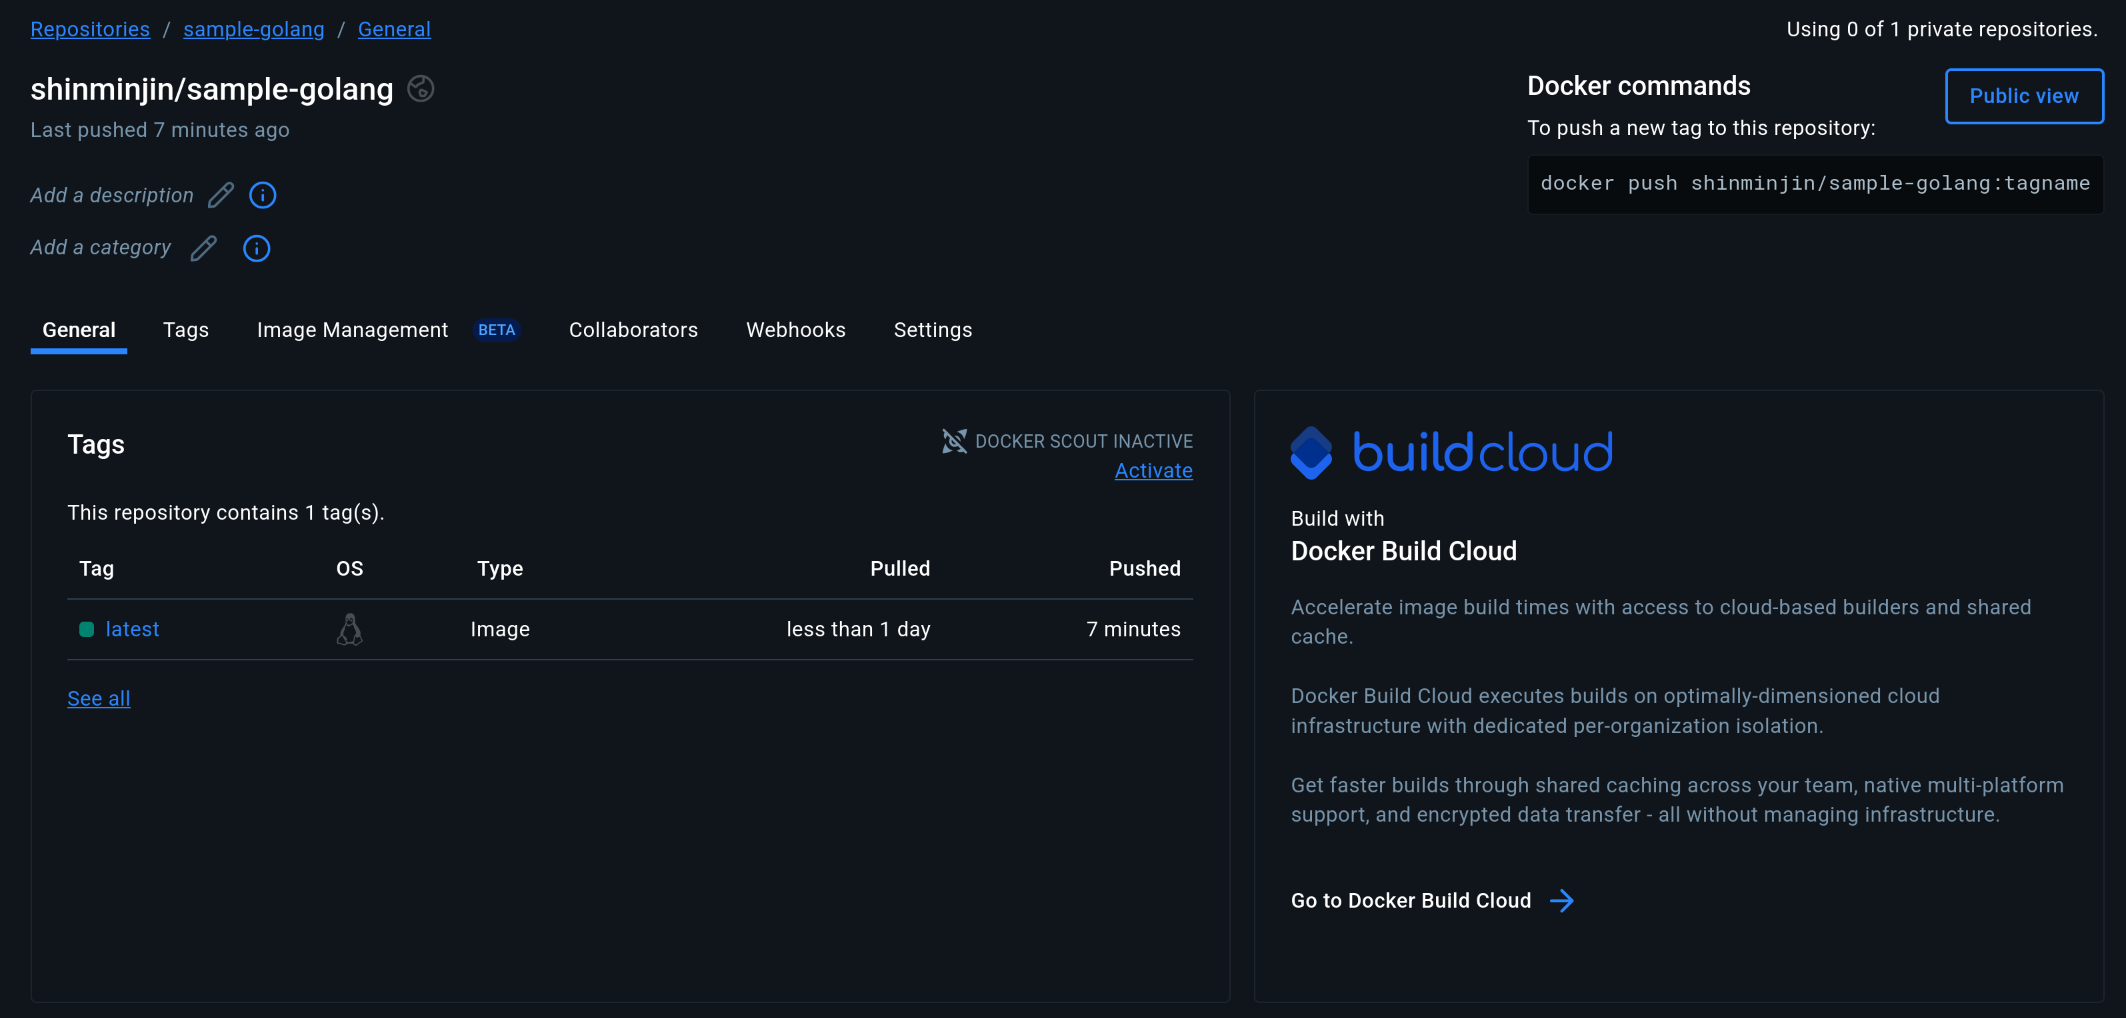This screenshot has height=1018, width=2126.
Task: Go to the Settings tab
Action: (x=933, y=330)
